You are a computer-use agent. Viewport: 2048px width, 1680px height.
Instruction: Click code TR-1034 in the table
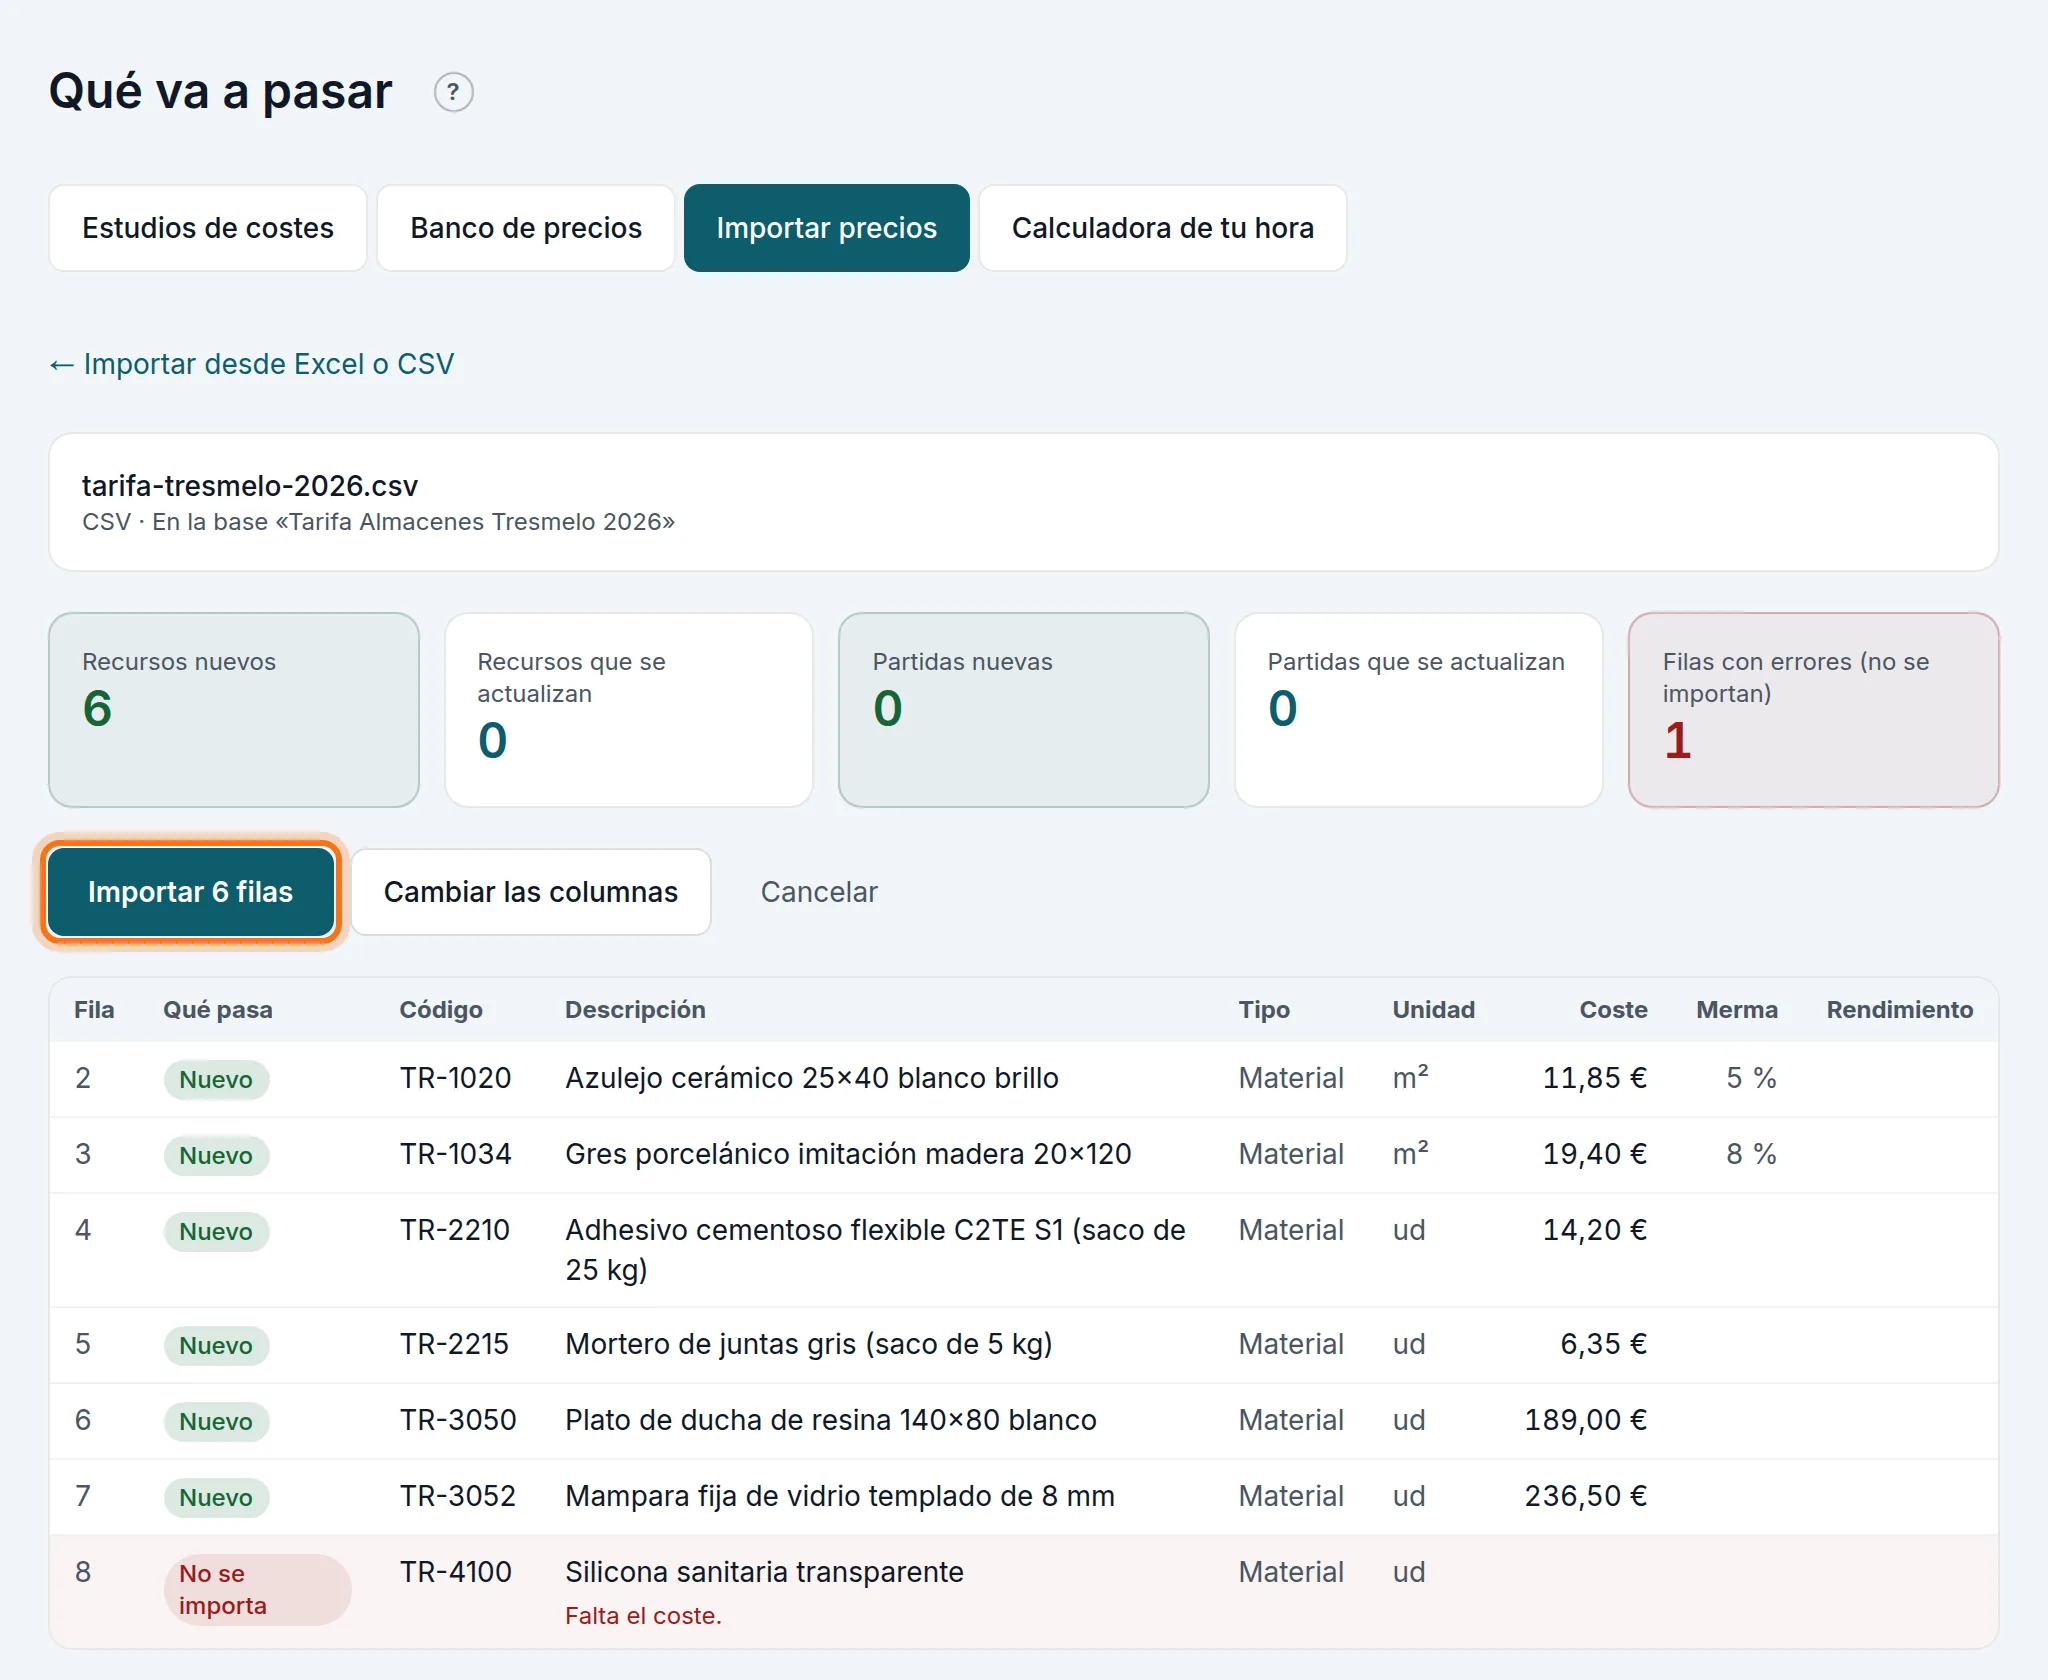click(455, 1154)
